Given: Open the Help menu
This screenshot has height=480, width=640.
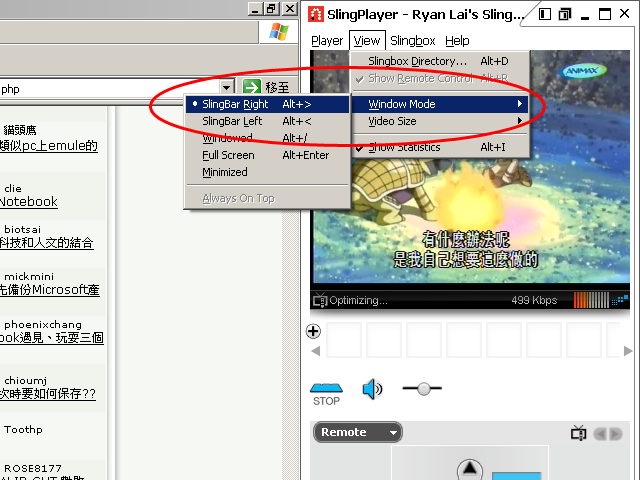Looking at the screenshot, I should 457,41.
